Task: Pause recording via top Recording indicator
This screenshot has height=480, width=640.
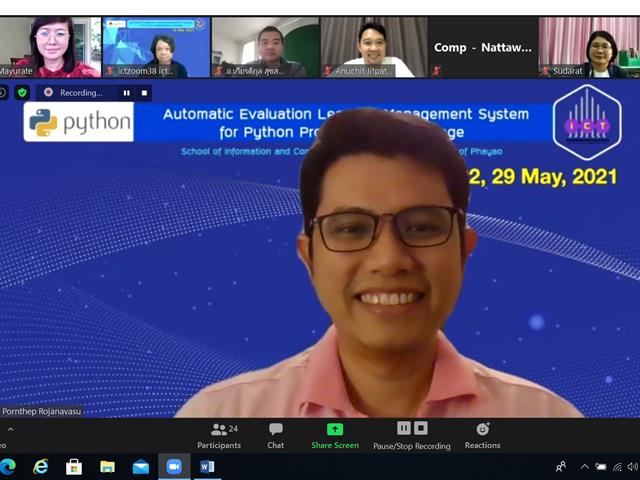Action: click(x=127, y=93)
